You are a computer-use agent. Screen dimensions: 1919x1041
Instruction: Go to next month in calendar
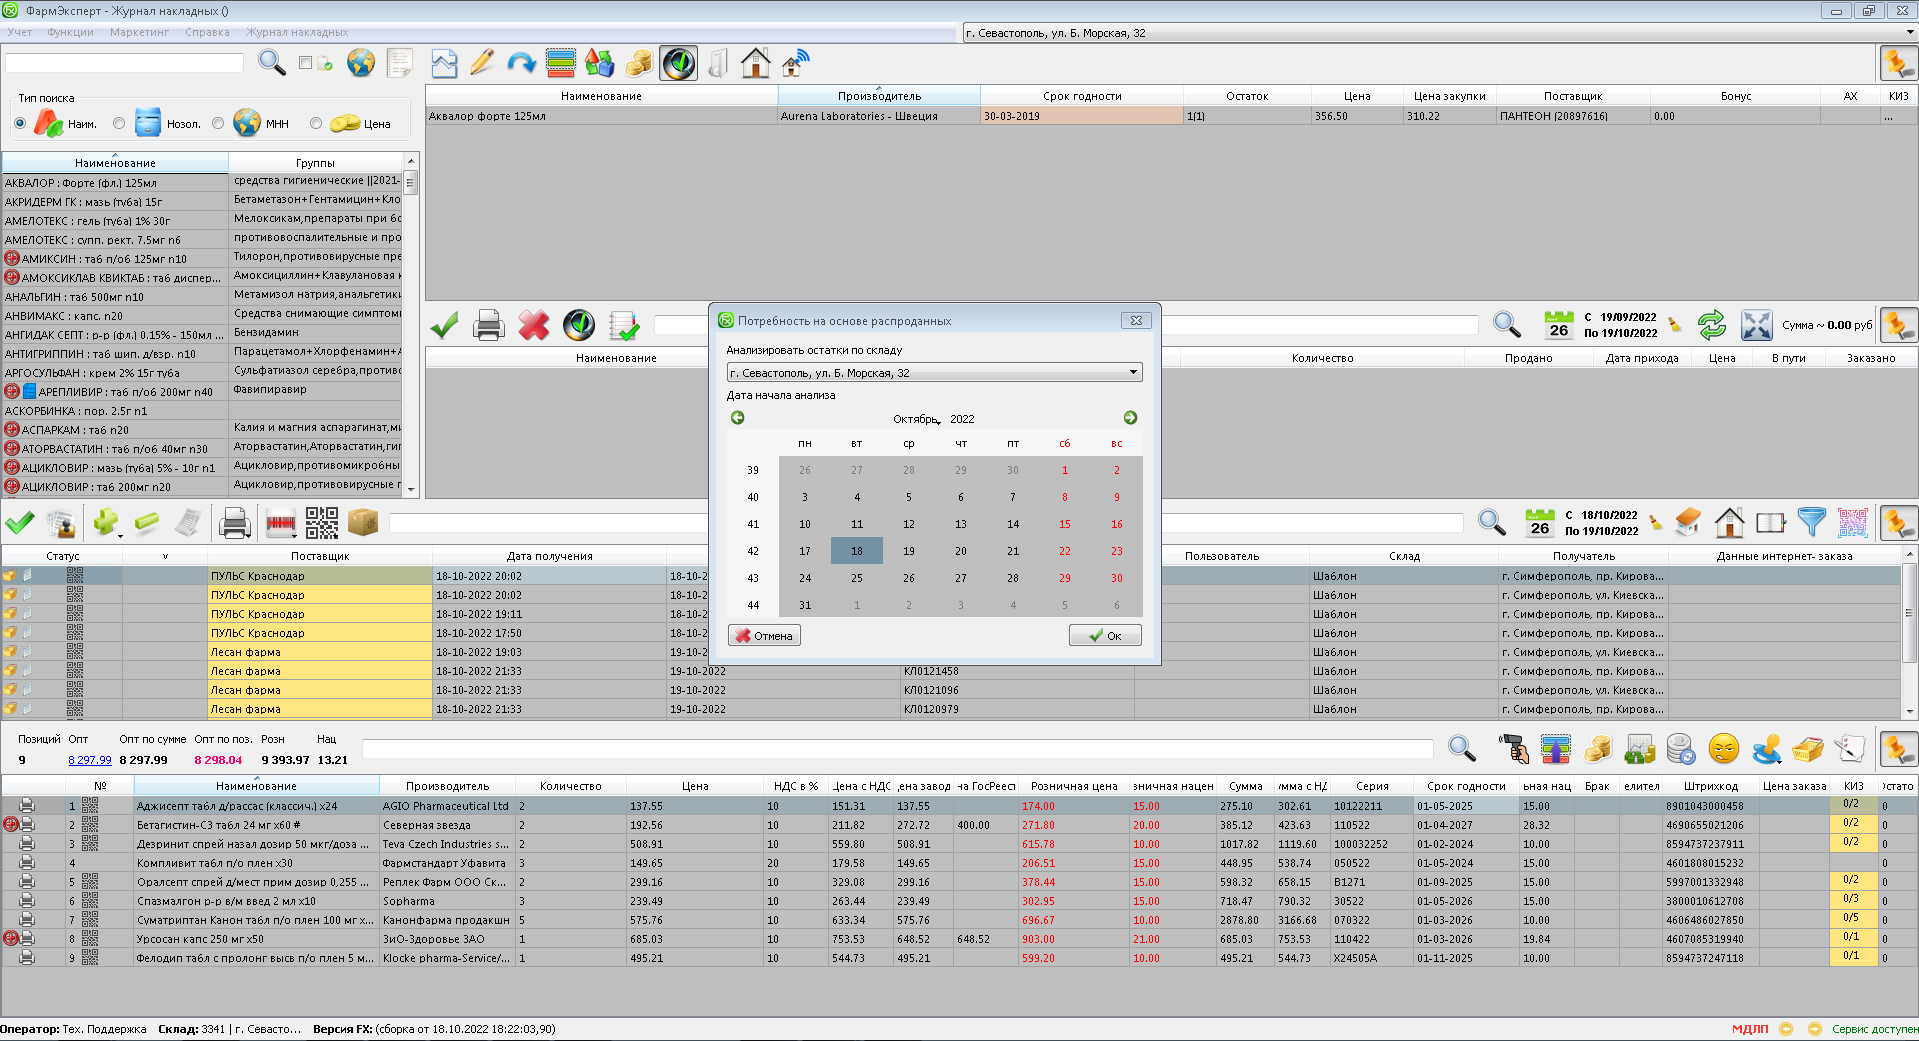coord(1130,418)
